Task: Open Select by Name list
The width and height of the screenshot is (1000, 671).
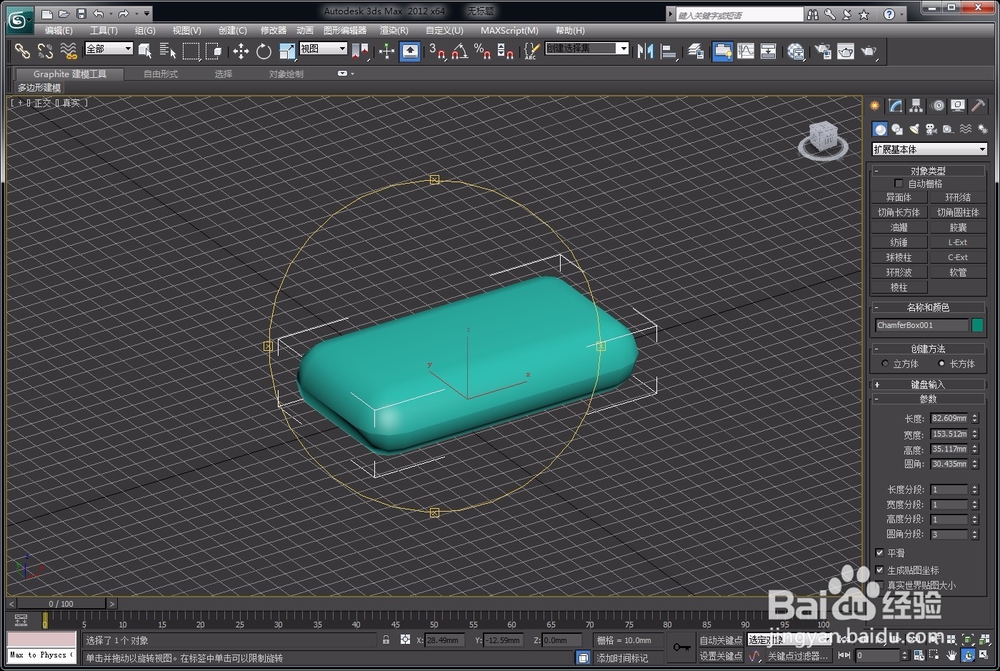Action: 167,51
